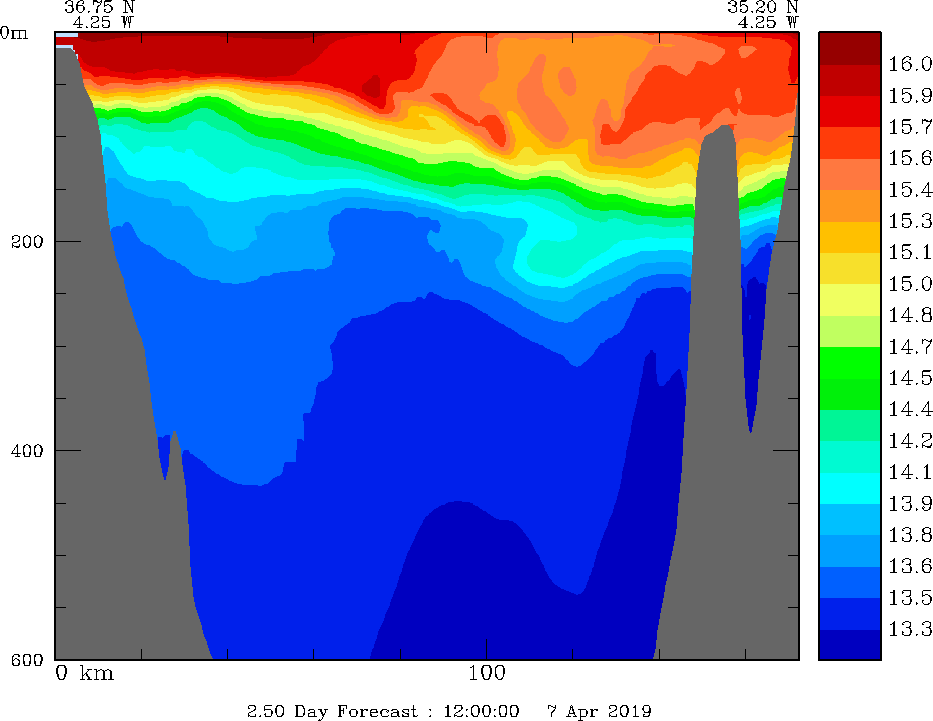Select the 14.2 legend value
The image size is (933, 721).
pos(910,440)
